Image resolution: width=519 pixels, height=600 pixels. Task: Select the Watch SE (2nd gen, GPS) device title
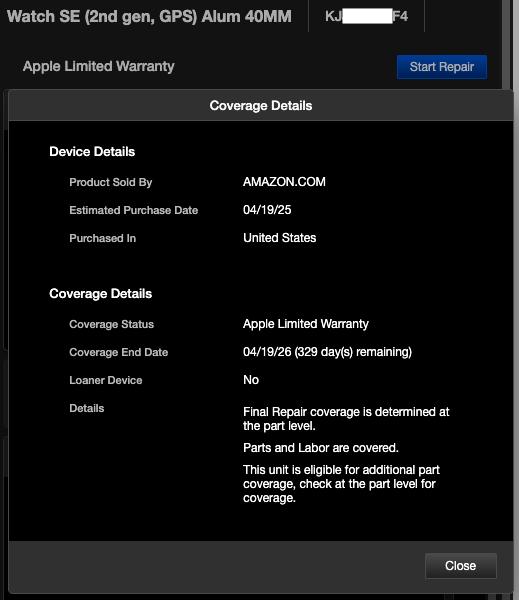pos(149,16)
